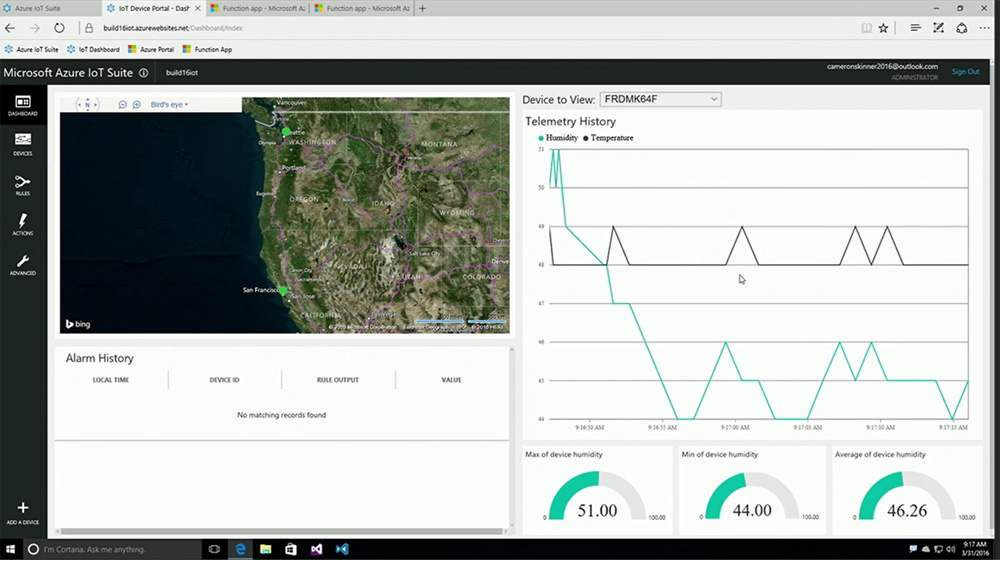1000x564 pixels.
Task: Open the Devices sidebar item
Action: [23, 145]
